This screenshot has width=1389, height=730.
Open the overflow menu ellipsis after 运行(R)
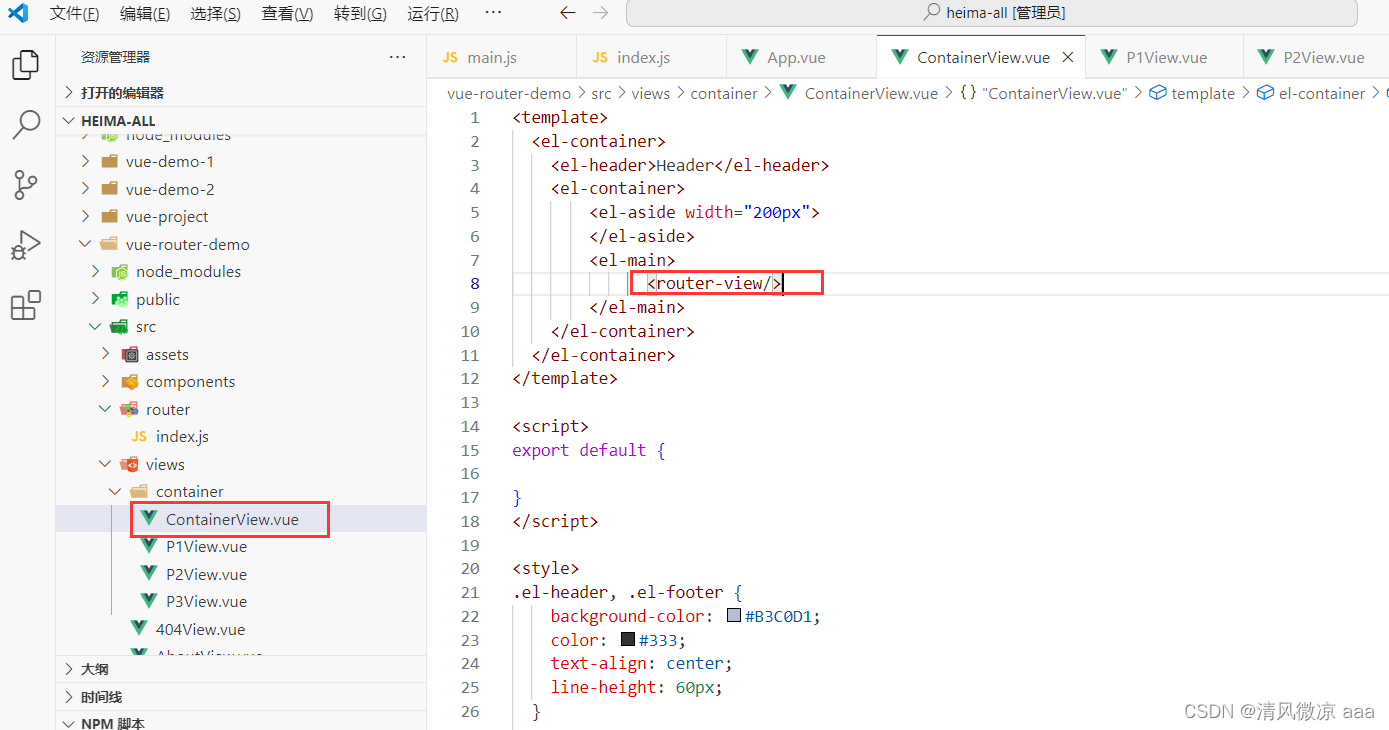[493, 13]
